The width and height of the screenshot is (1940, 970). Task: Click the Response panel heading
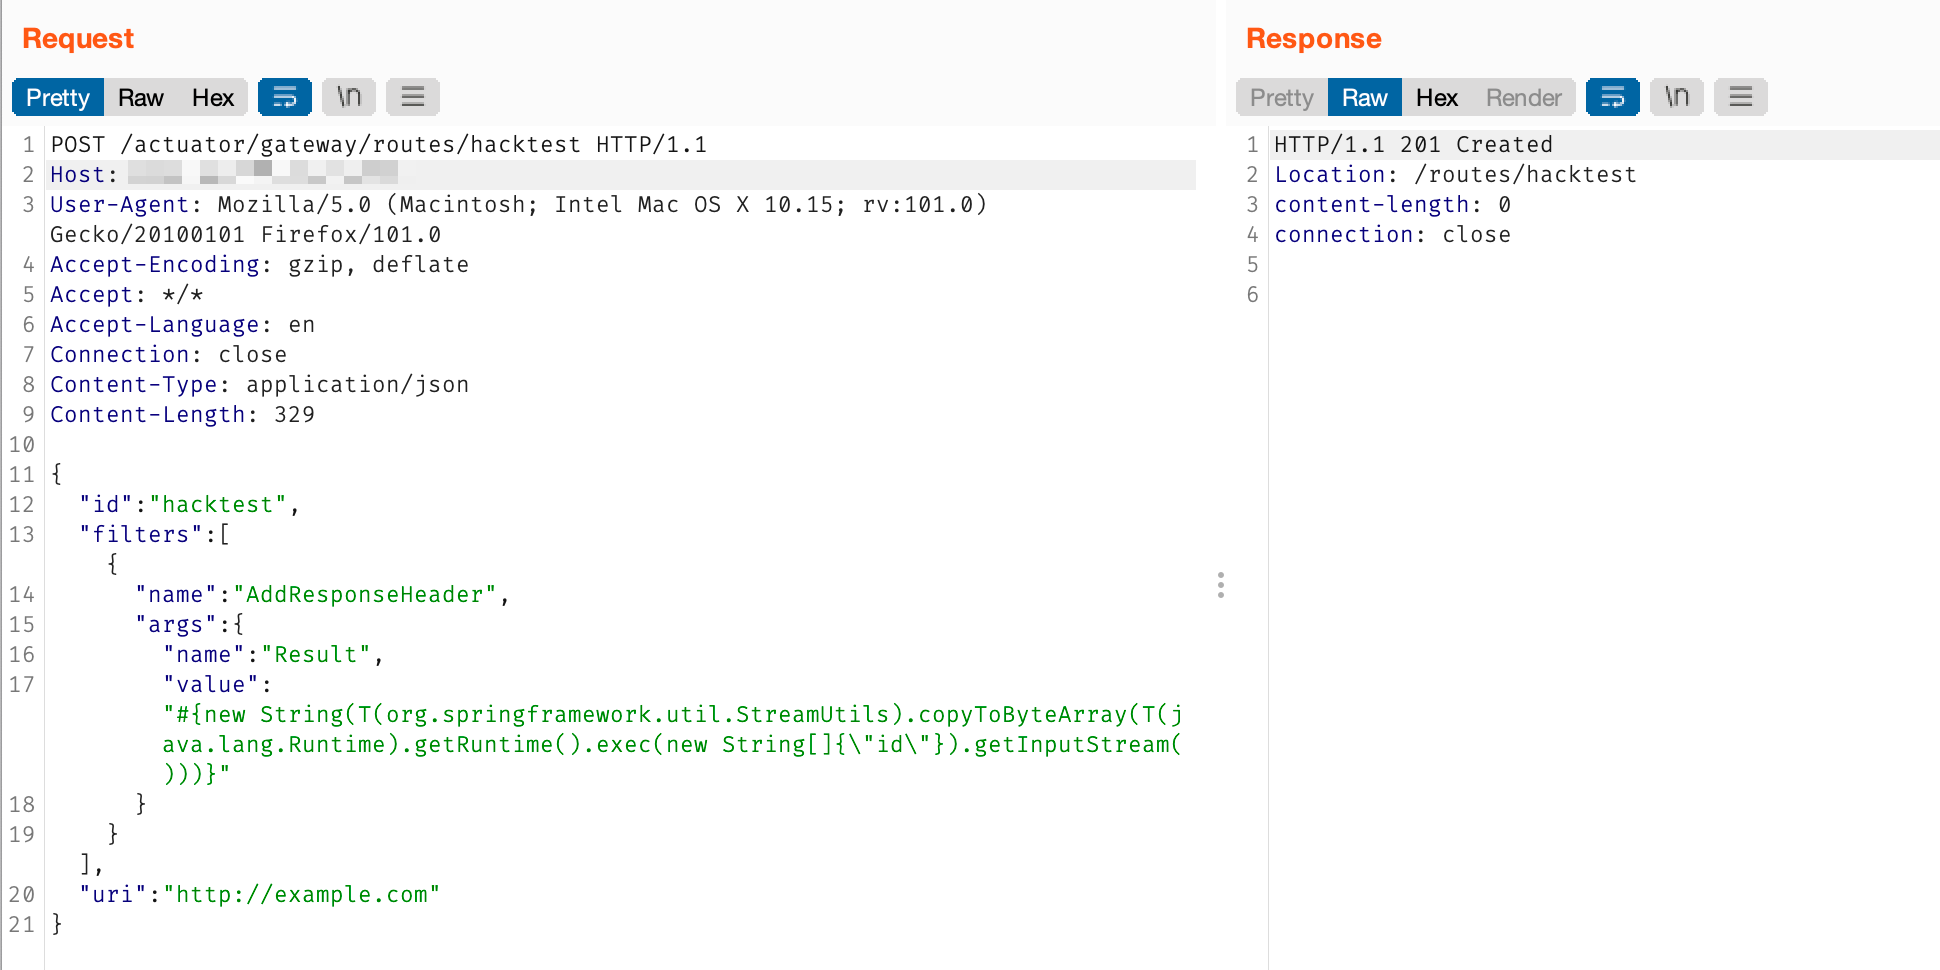[x=1314, y=38]
